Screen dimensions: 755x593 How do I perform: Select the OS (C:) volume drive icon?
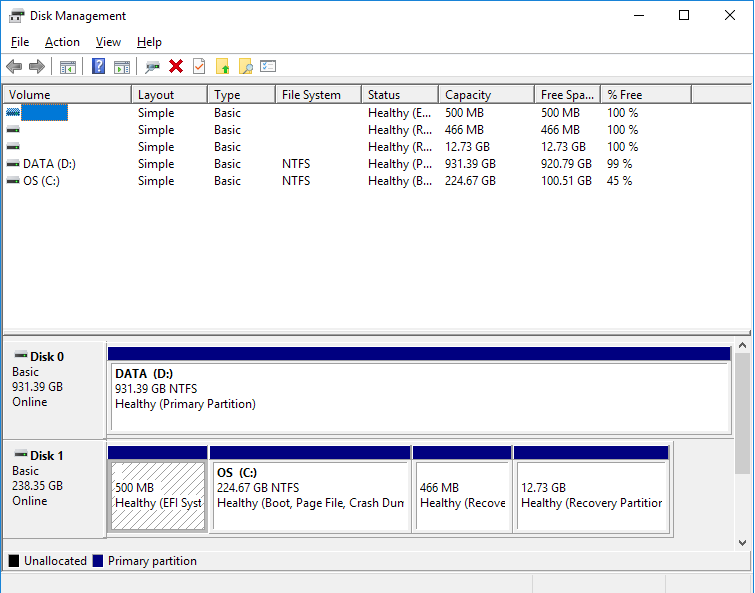pyautogui.click(x=13, y=181)
